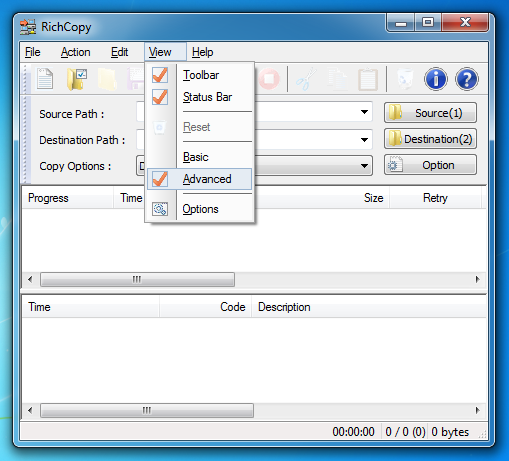This screenshot has width=509, height=461.
Task: Click the RichCopy title bar app icon
Action: 28,27
